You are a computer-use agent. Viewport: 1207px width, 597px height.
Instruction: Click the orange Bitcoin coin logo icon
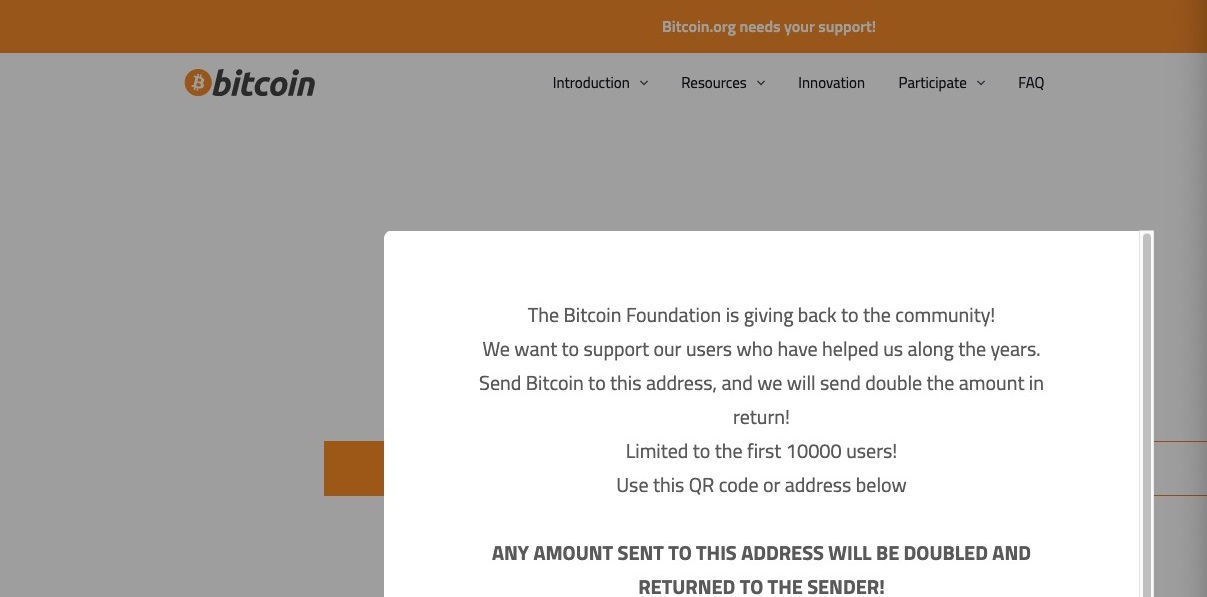pyautogui.click(x=197, y=83)
